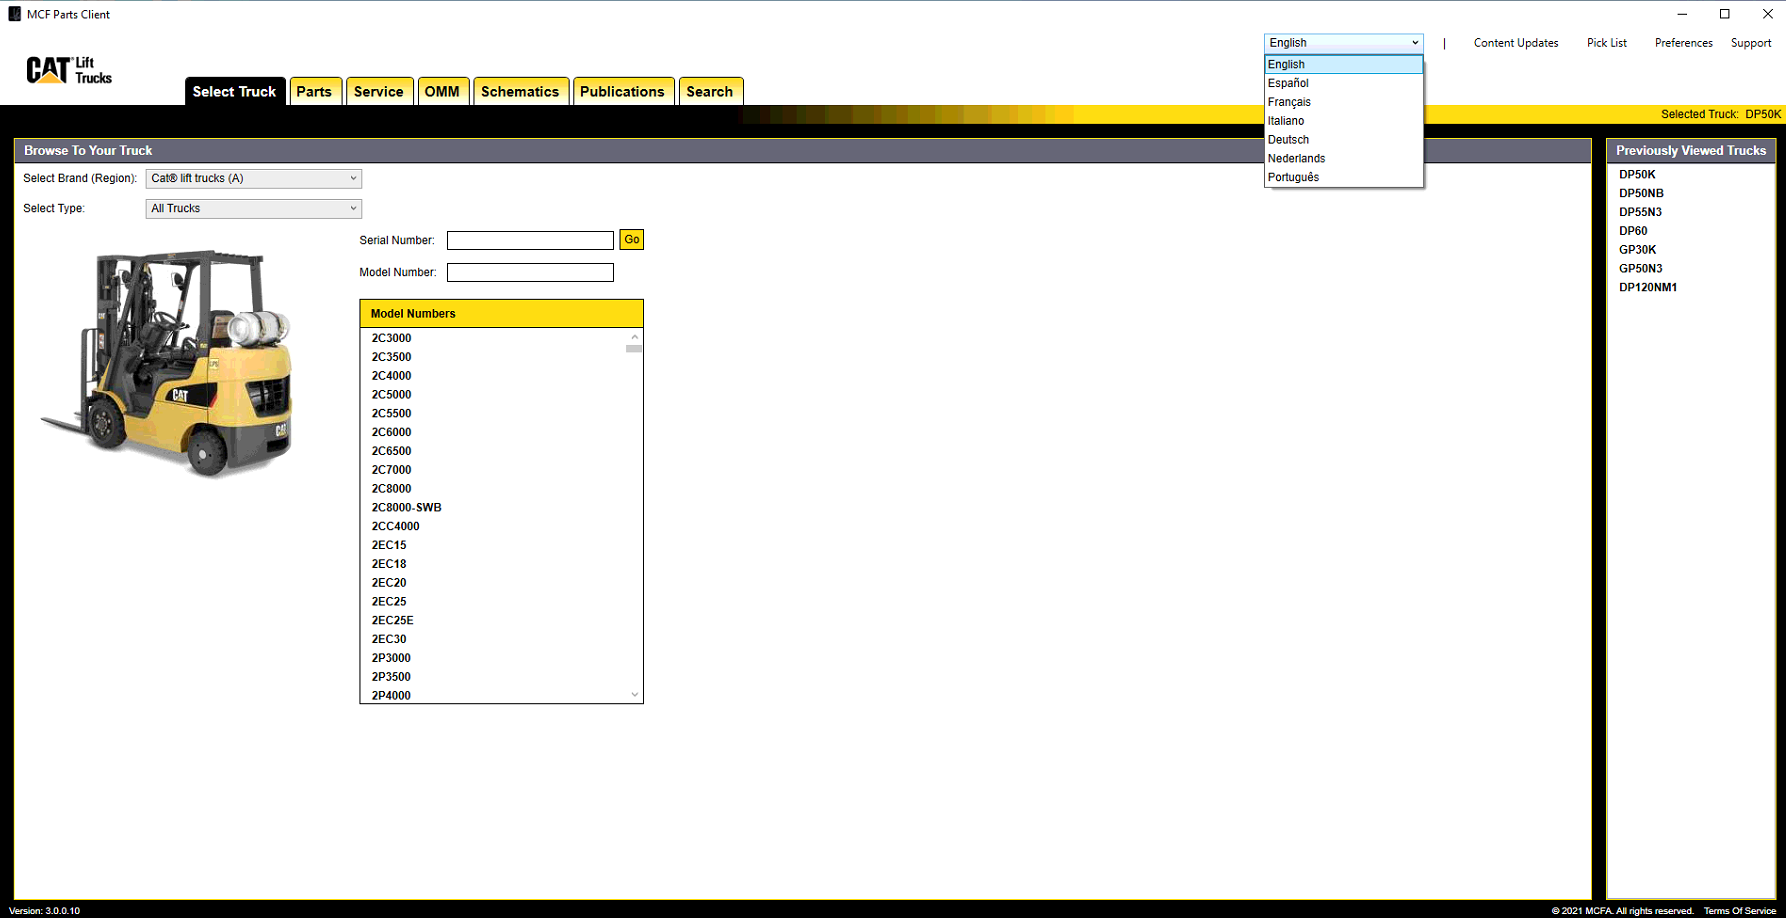
Task: Switch to the Parts tab
Action: point(314,92)
